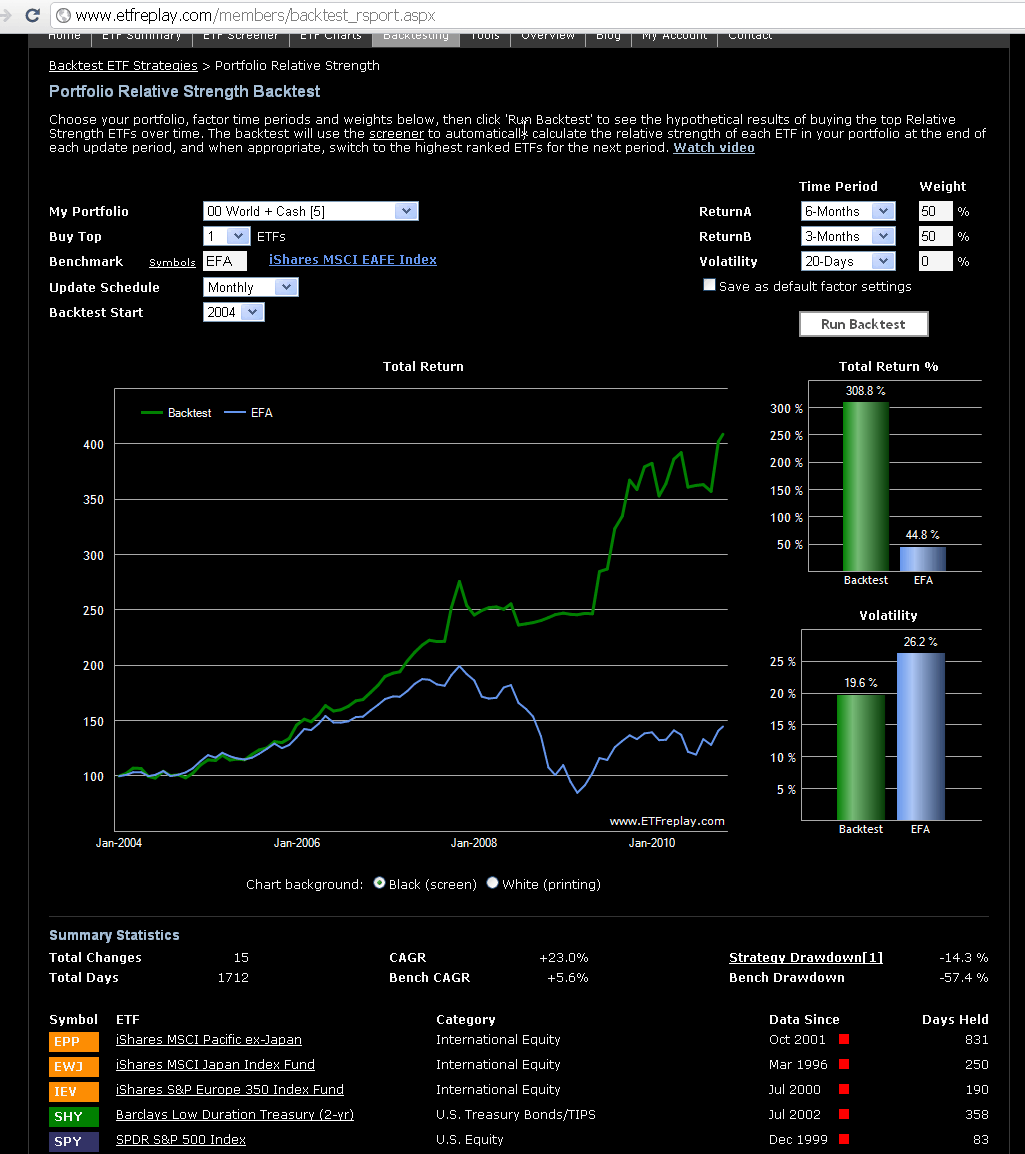
Task: Follow the Backtest ETF Strategies breadcrumb link
Action: click(x=123, y=66)
